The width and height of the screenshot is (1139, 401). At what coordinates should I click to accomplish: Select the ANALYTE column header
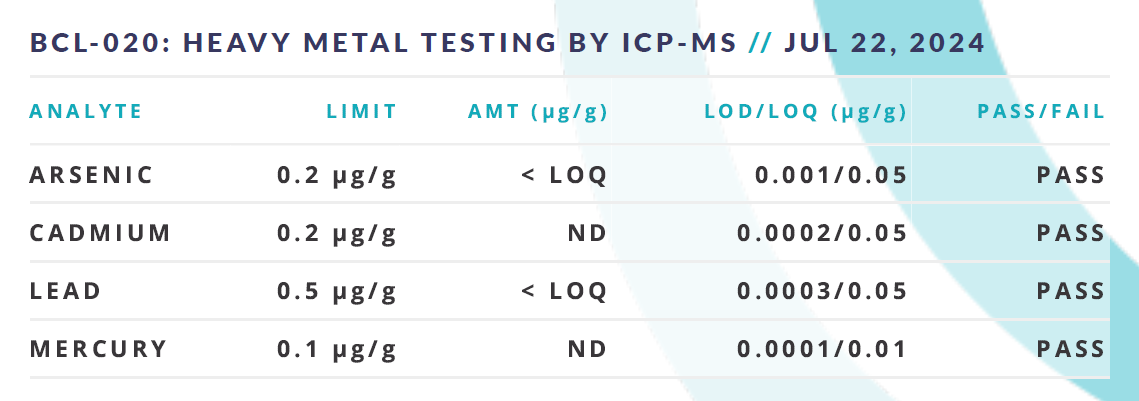click(86, 112)
